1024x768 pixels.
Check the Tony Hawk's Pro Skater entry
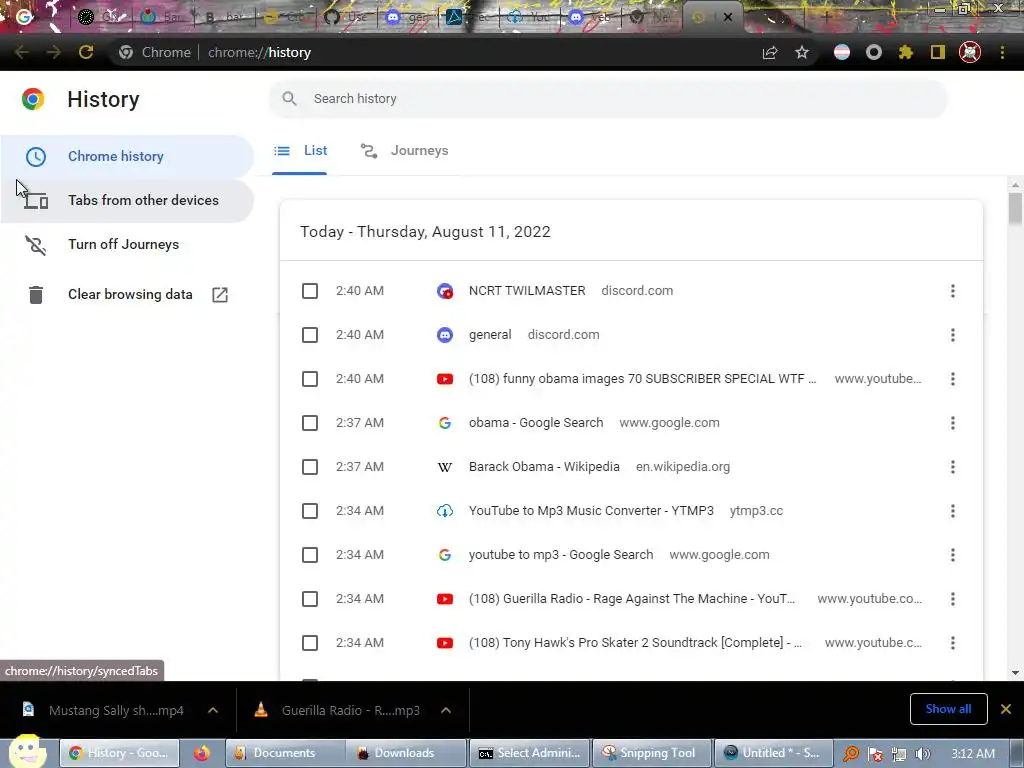click(x=310, y=643)
